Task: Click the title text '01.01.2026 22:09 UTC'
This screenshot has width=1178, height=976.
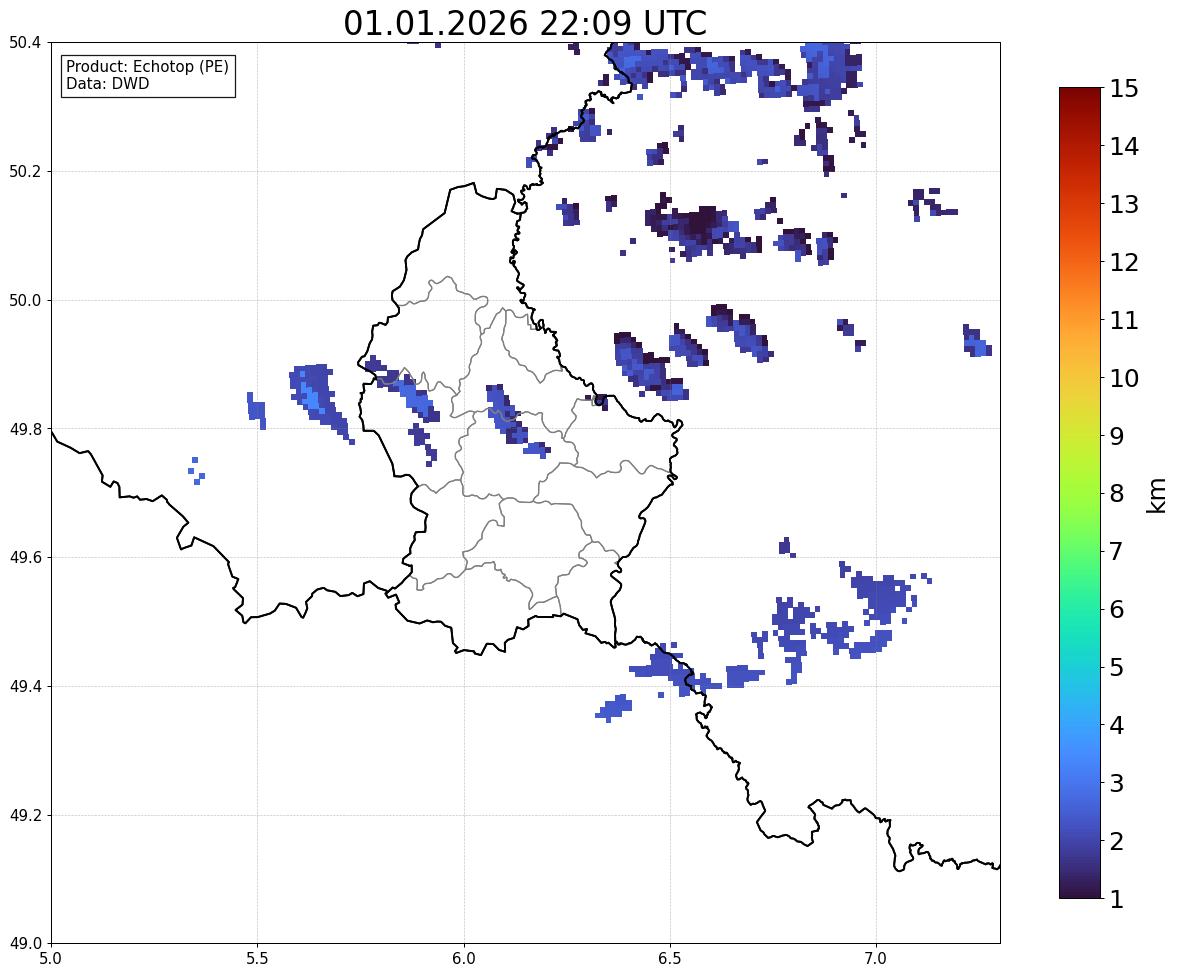Action: coord(525,23)
